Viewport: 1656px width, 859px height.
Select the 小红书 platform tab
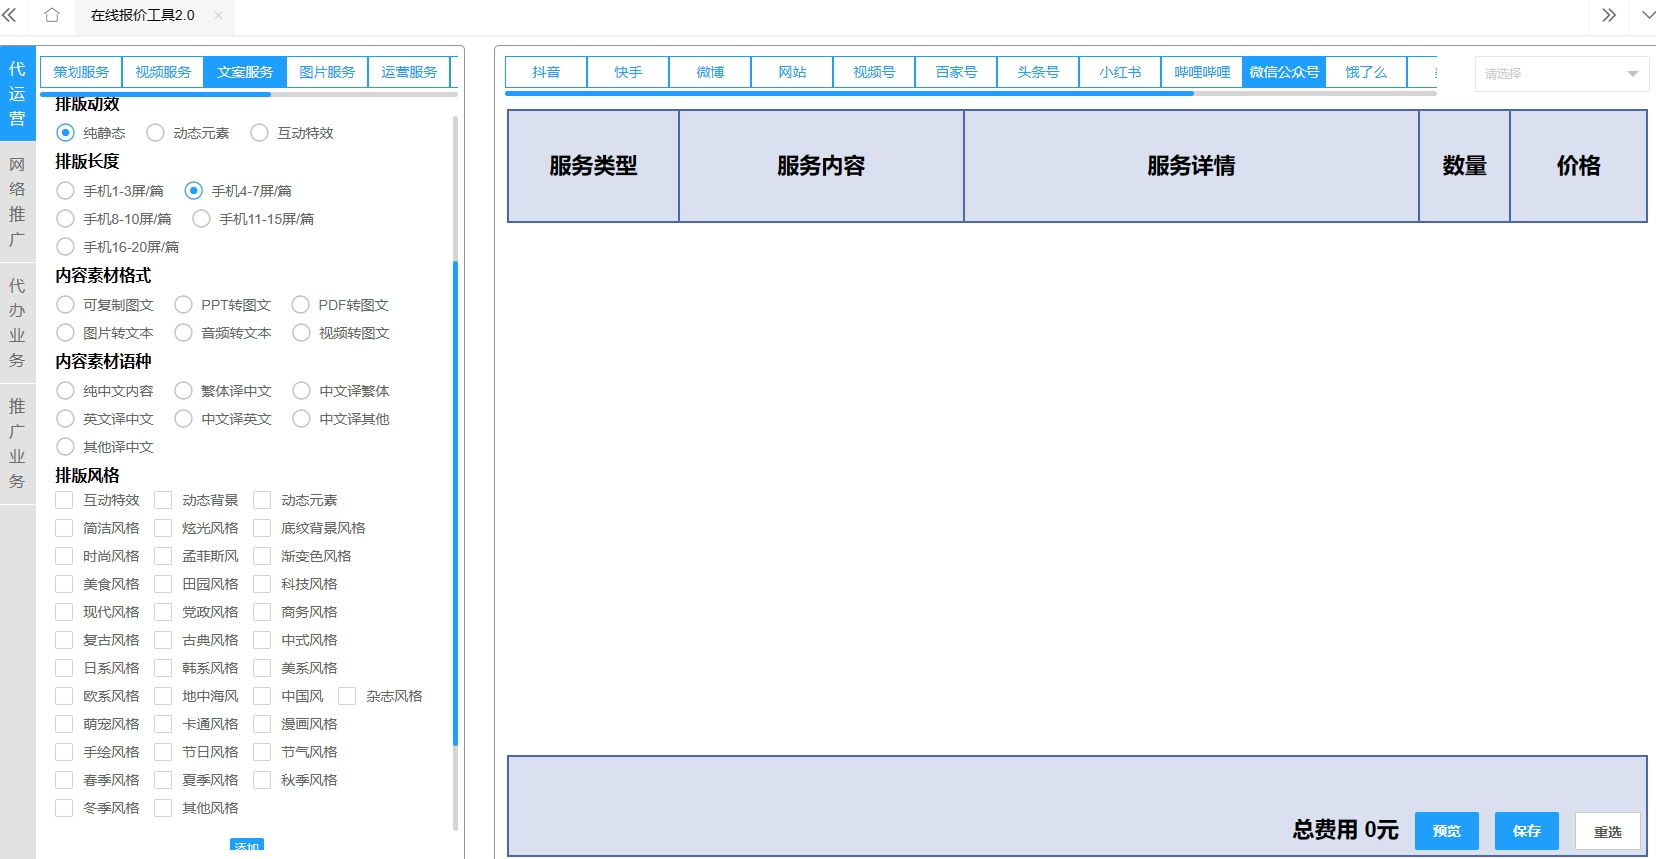(1120, 72)
